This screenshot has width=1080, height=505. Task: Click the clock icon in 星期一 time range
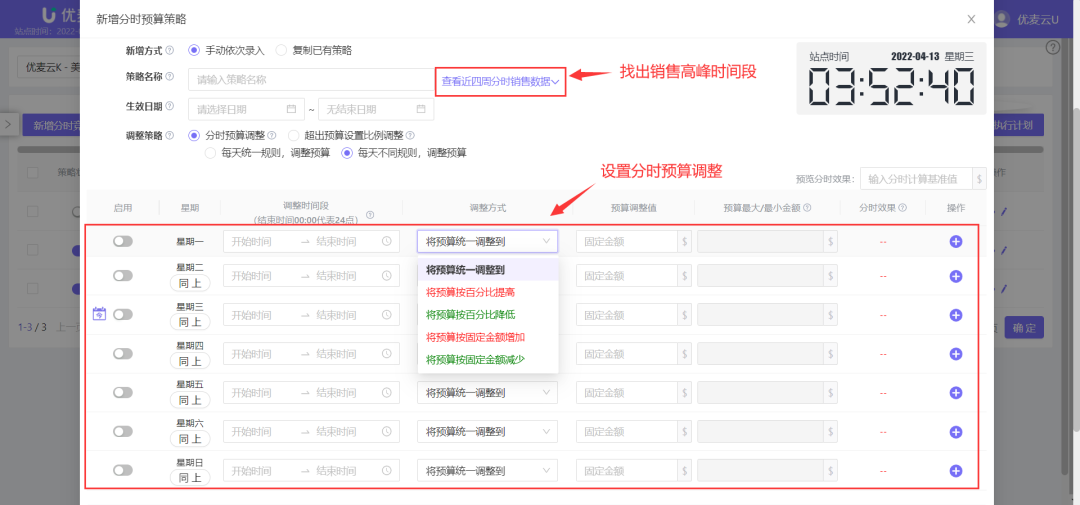pos(387,241)
